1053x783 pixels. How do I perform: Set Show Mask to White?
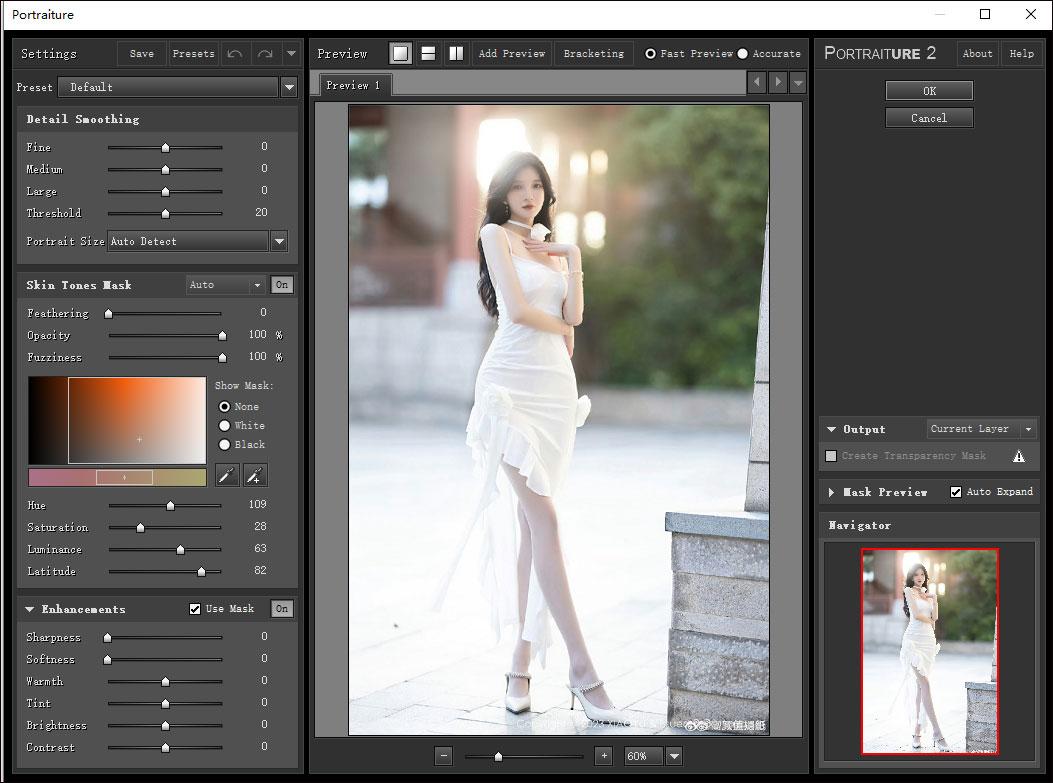tap(226, 427)
